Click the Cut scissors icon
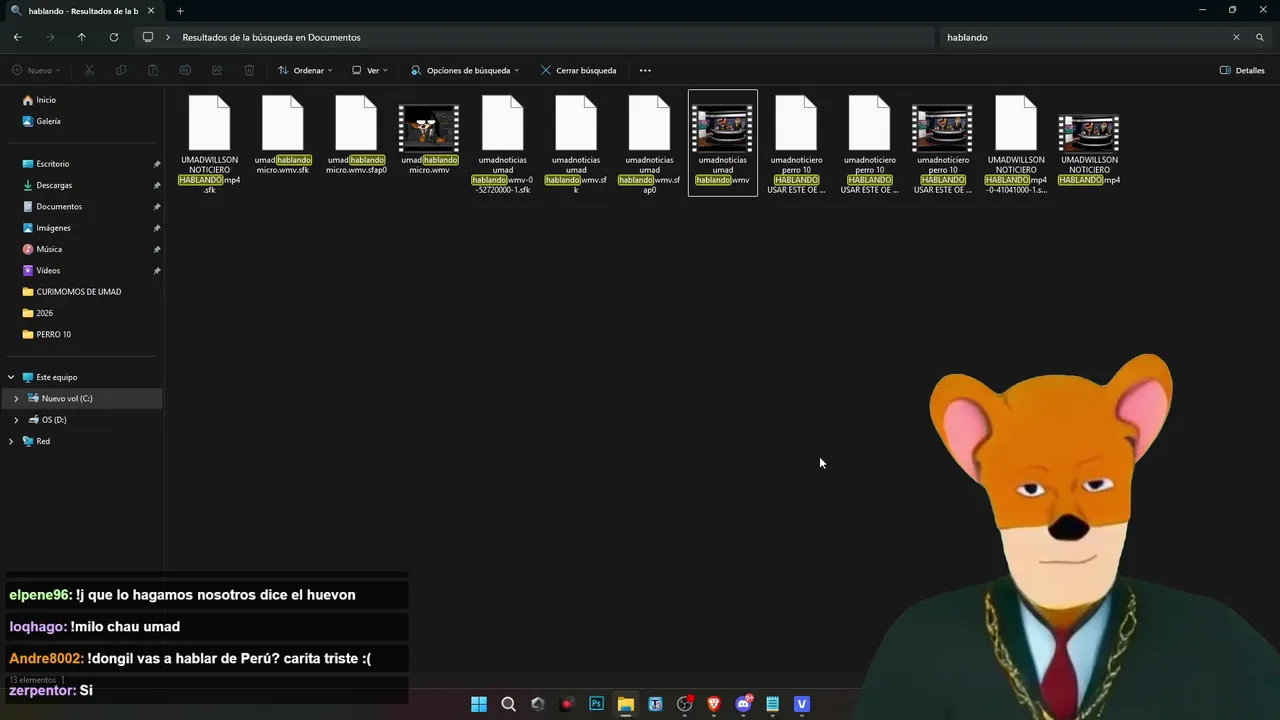 [x=89, y=70]
